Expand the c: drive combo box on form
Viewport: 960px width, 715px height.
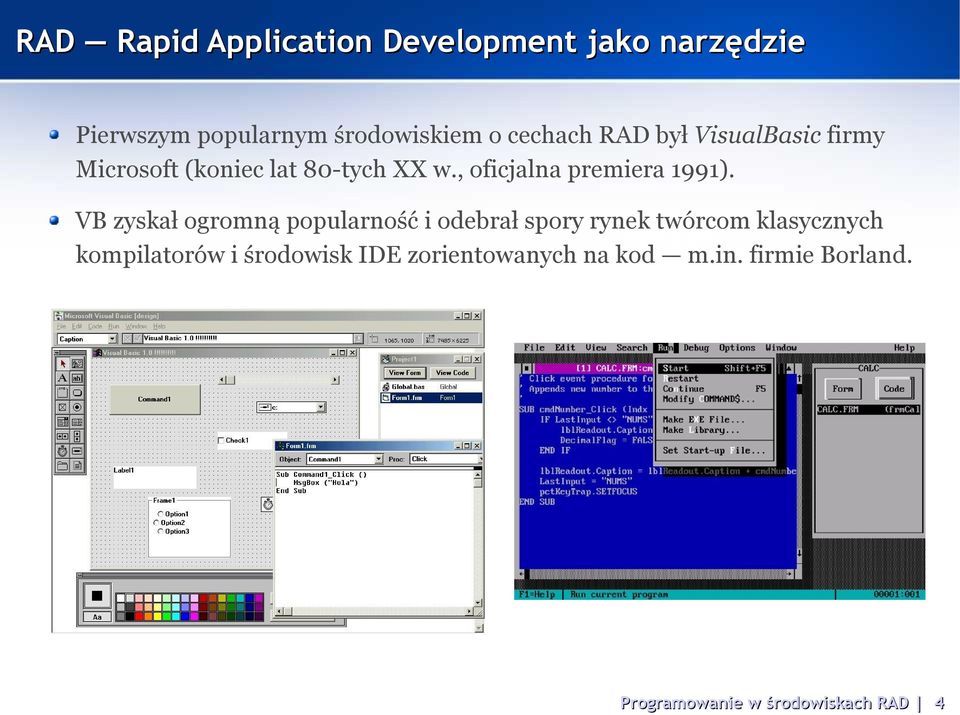[321, 407]
